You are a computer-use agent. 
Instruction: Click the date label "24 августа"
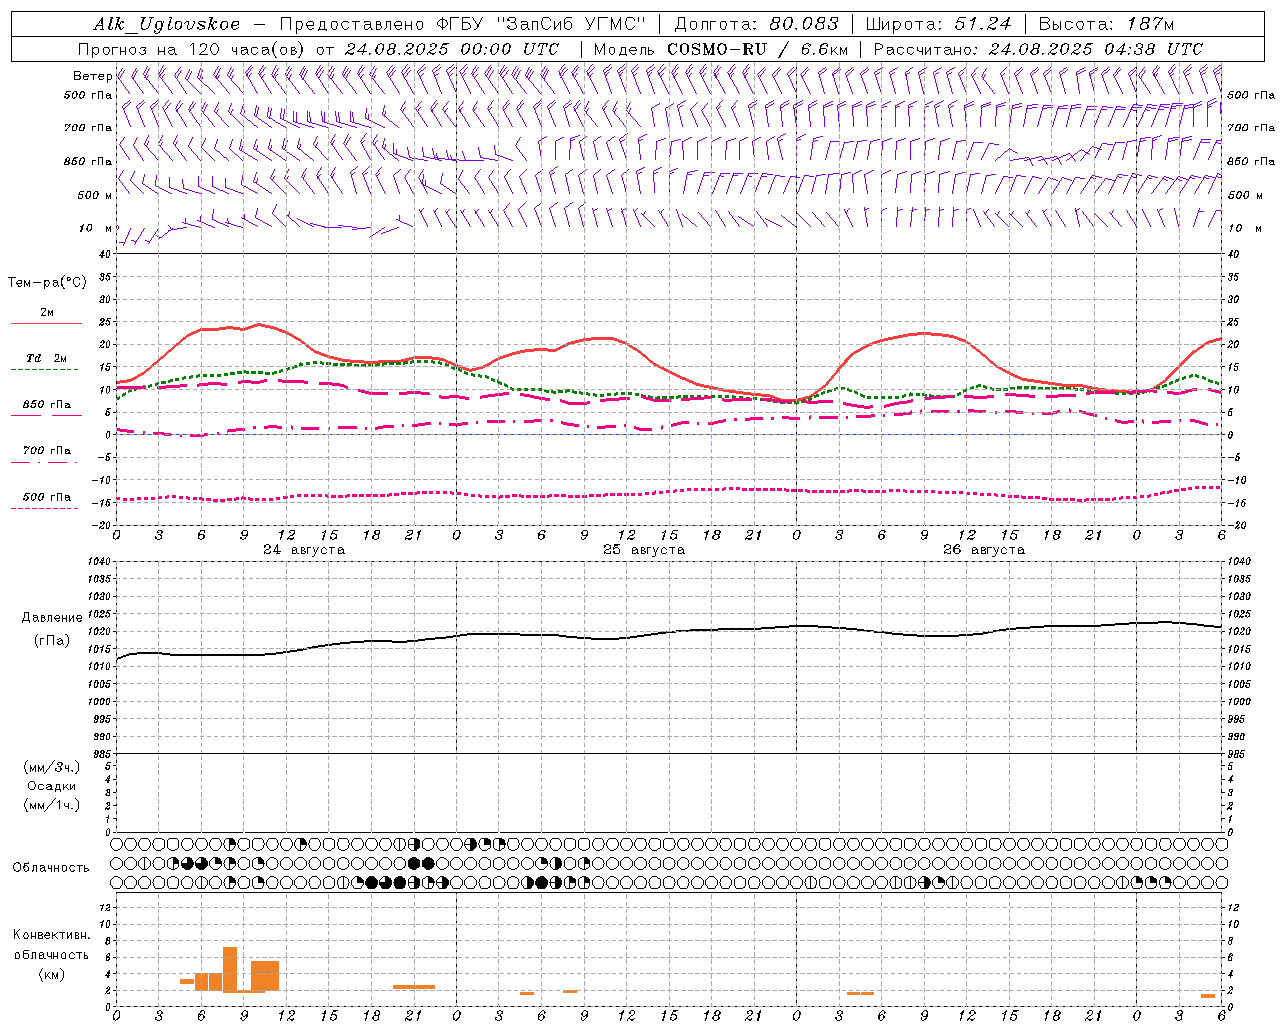point(304,550)
